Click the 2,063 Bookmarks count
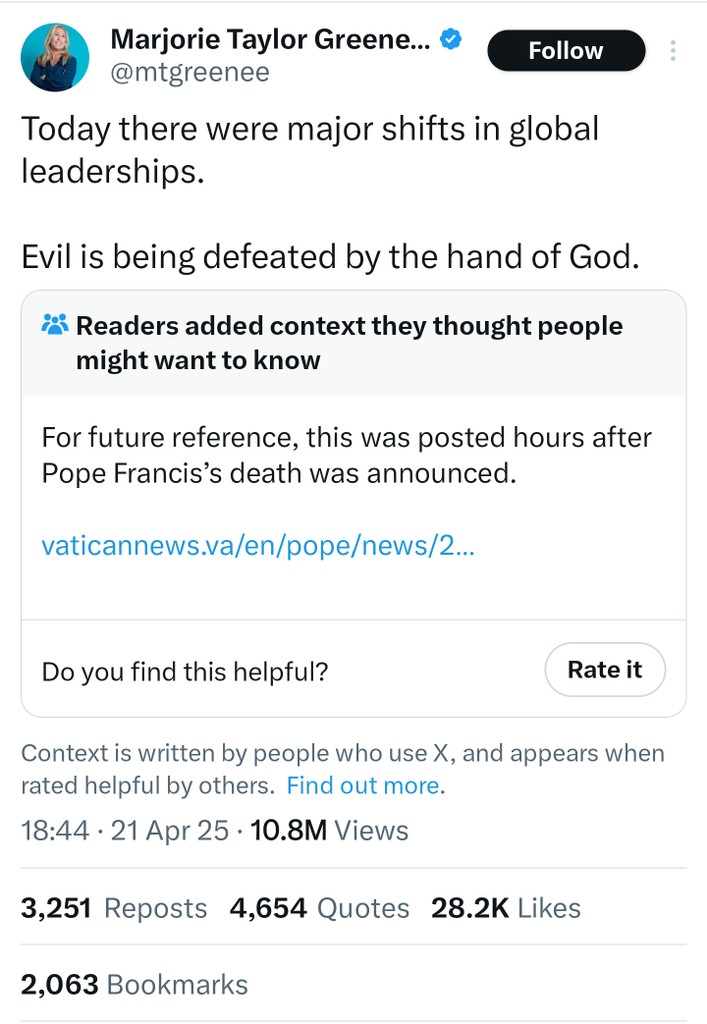 134,984
